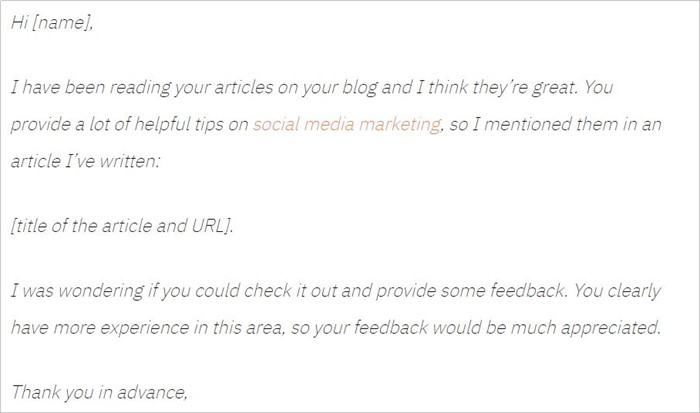Click the word 'Hi' in greeting
Image resolution: width=700 pixels, height=413 pixels.
[20, 22]
